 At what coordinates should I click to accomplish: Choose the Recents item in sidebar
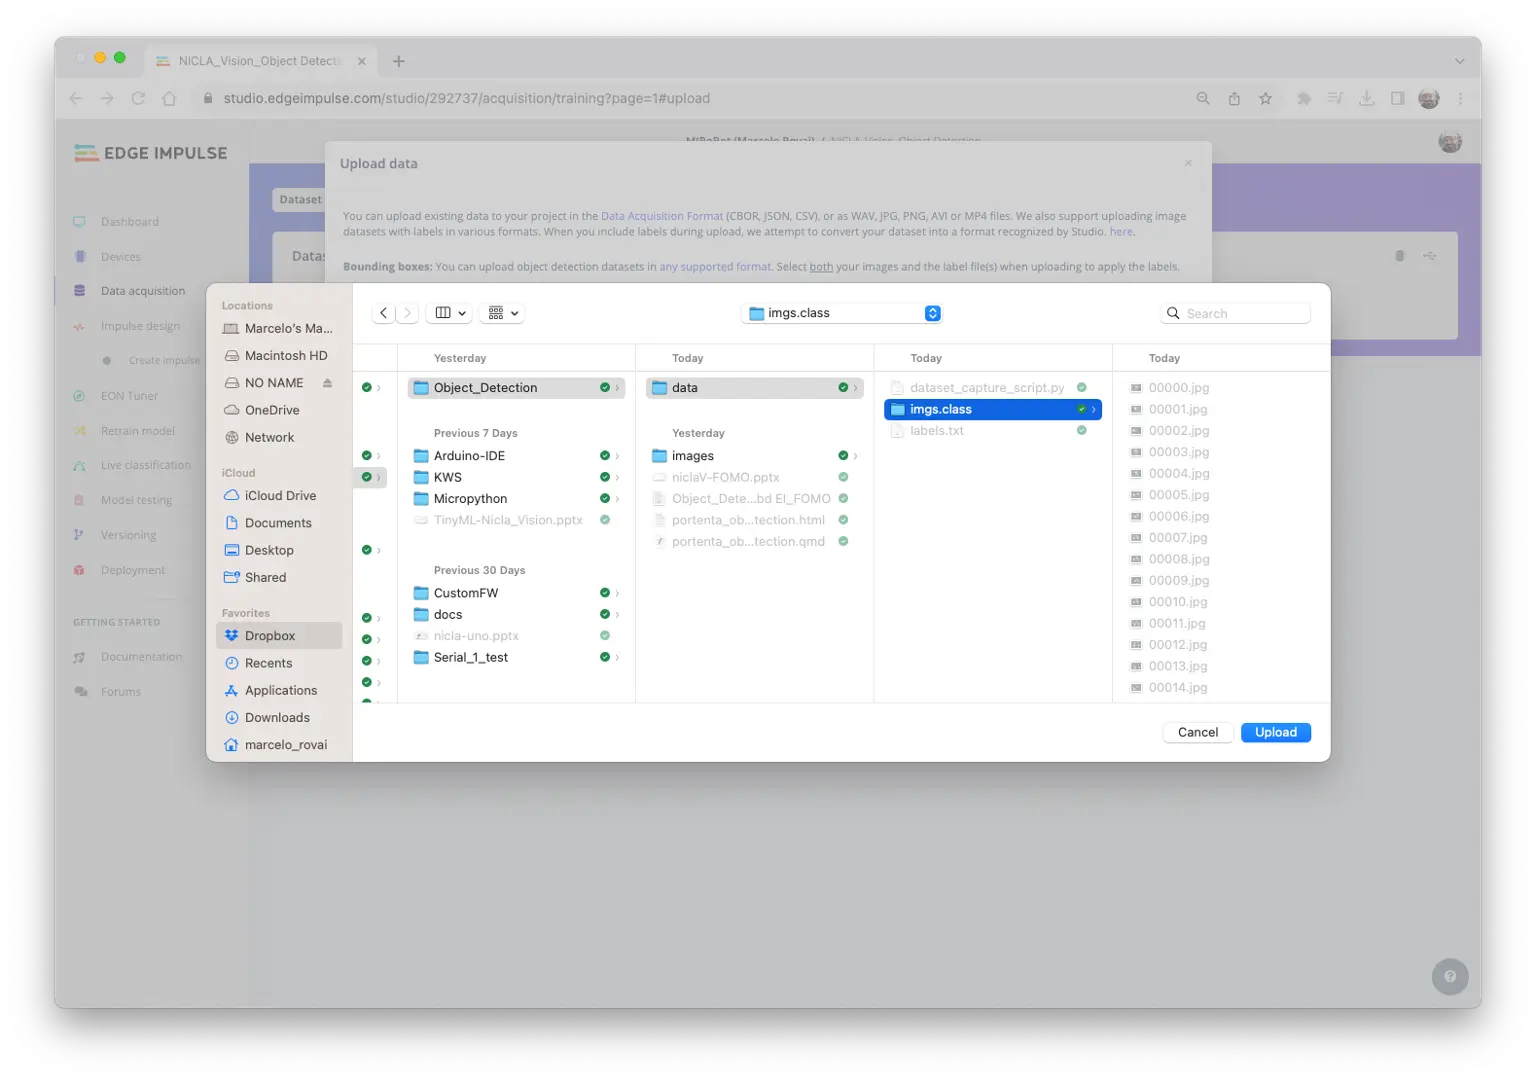(x=268, y=663)
